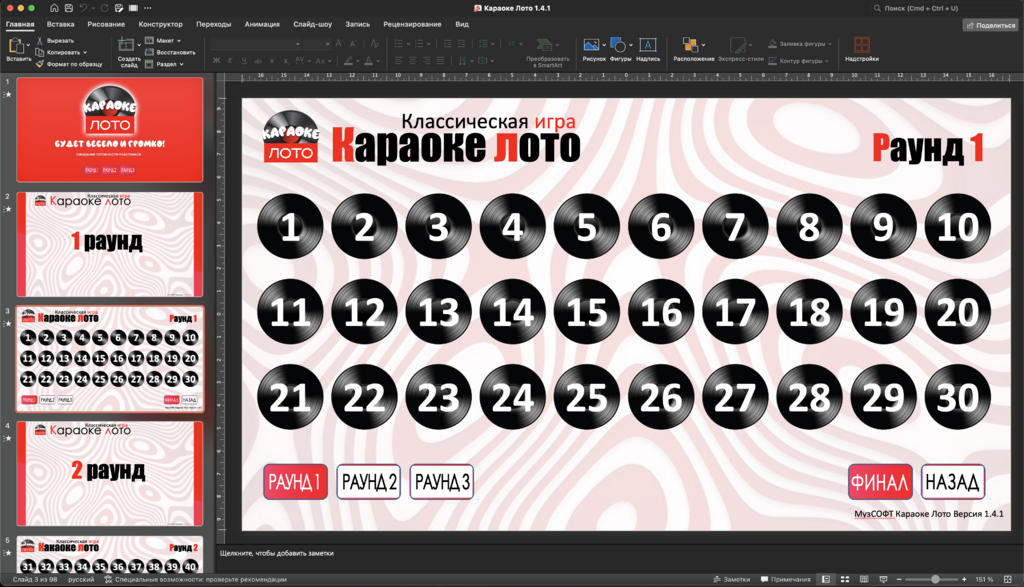
Task: Open the Home icon in title bar
Action: coord(54,8)
